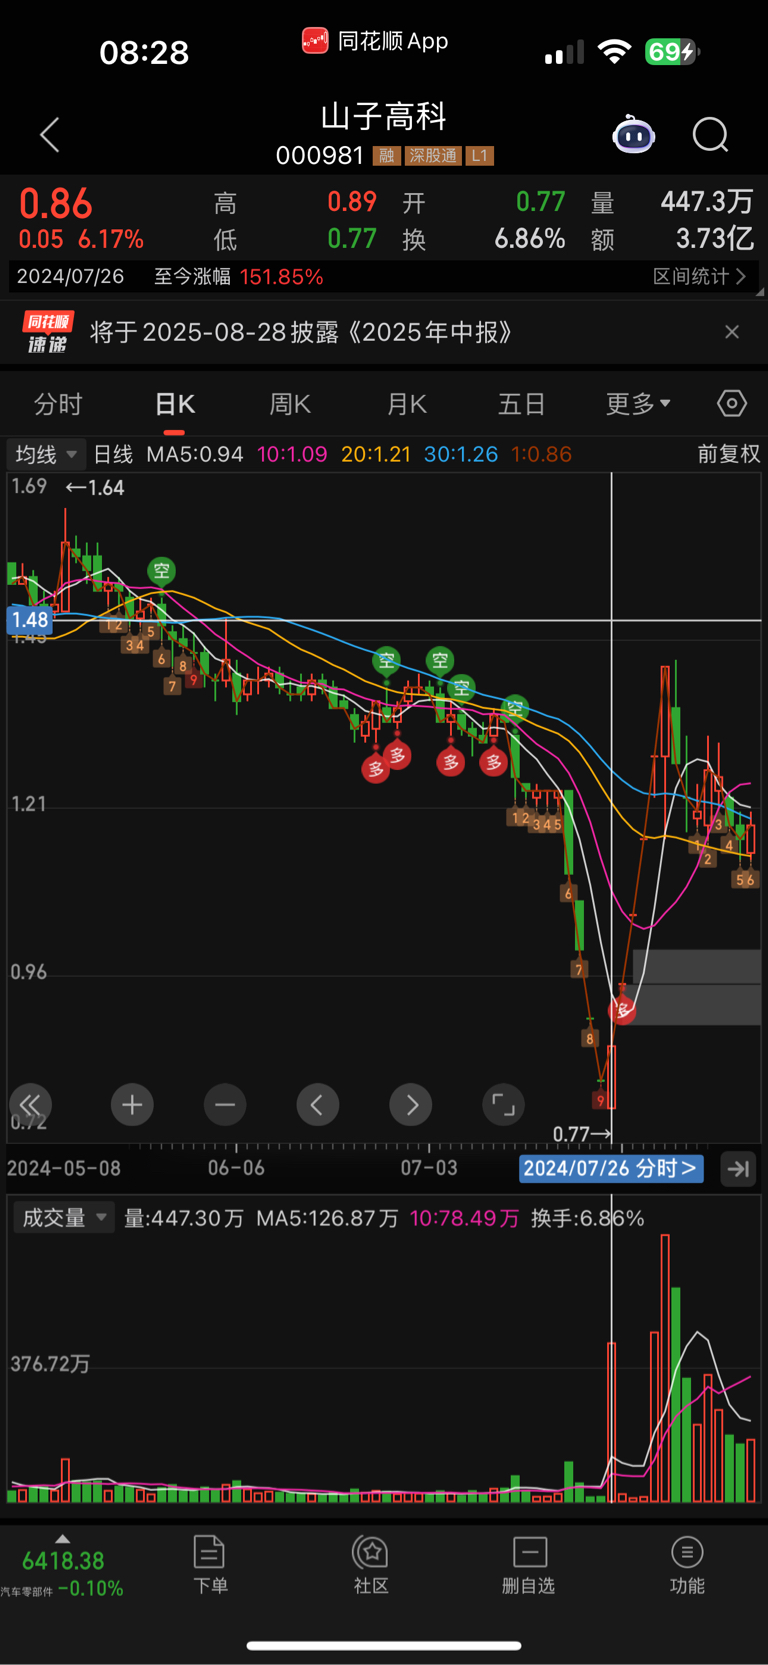768x1665 pixels.
Task: Open 功能 functions menu icon
Action: click(687, 1566)
